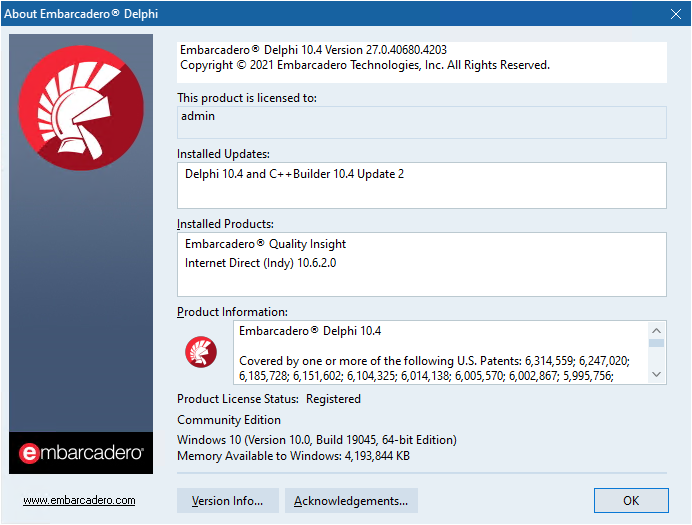Open the Version Info dialog
The image size is (692, 525).
[x=228, y=501]
